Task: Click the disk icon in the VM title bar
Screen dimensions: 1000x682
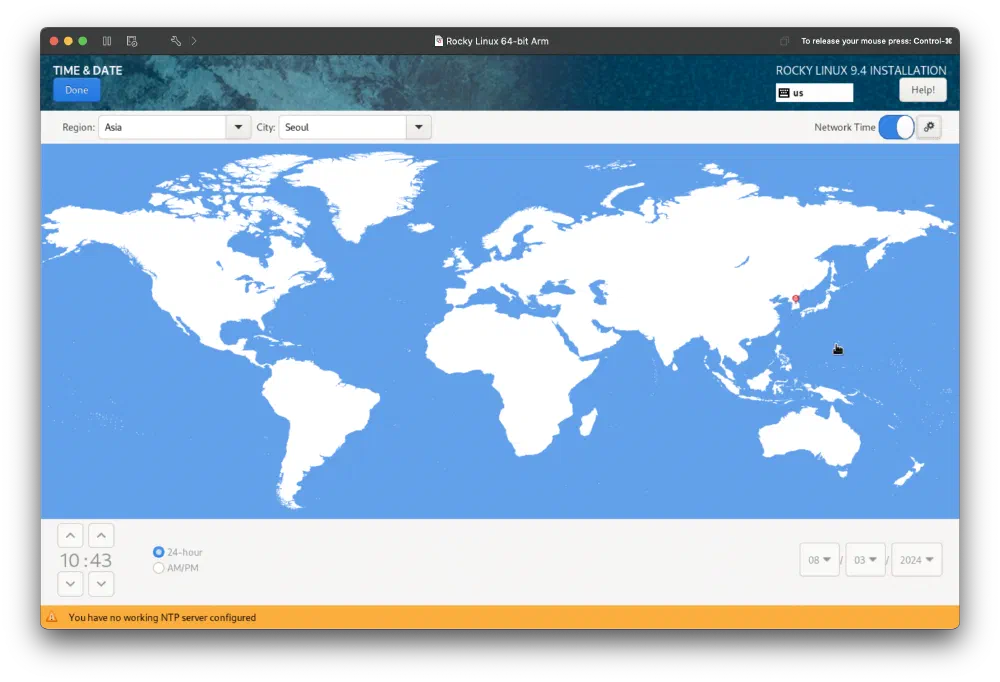Action: tap(131, 41)
